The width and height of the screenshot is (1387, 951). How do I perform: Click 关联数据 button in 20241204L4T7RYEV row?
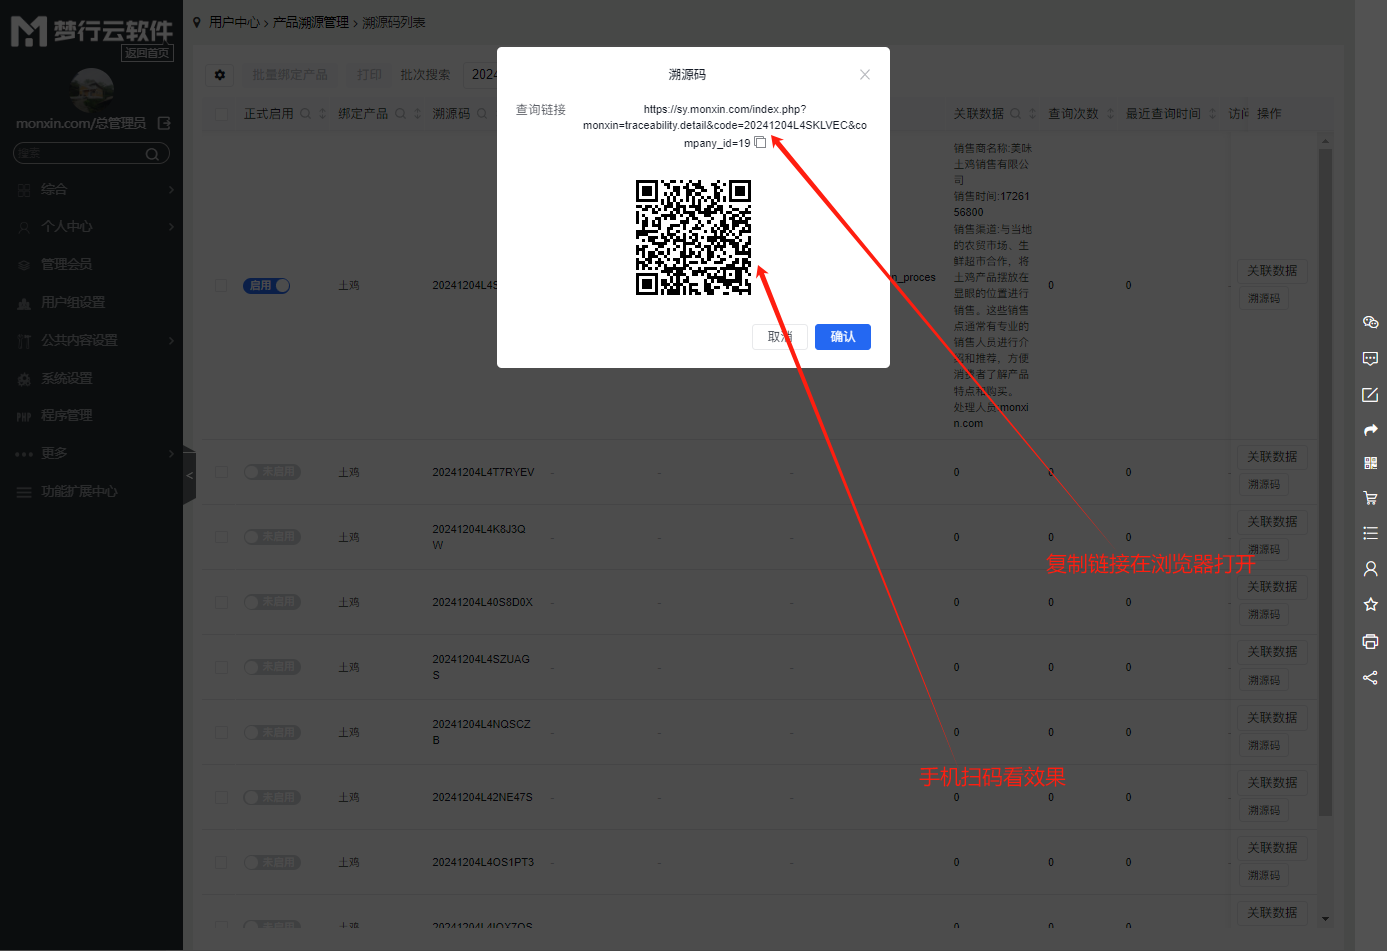[x=1272, y=457]
